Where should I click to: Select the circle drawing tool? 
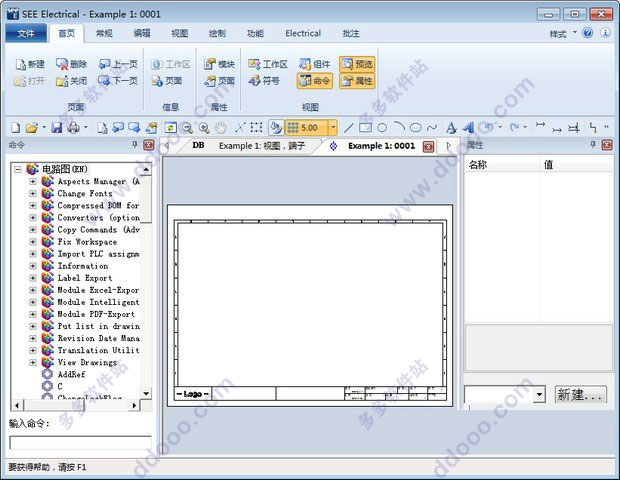coord(382,128)
